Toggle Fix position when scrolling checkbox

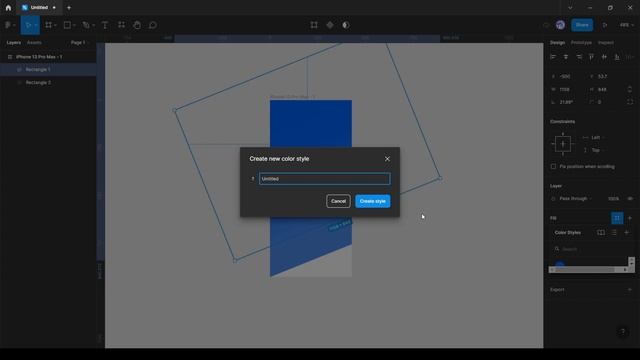coord(553,167)
